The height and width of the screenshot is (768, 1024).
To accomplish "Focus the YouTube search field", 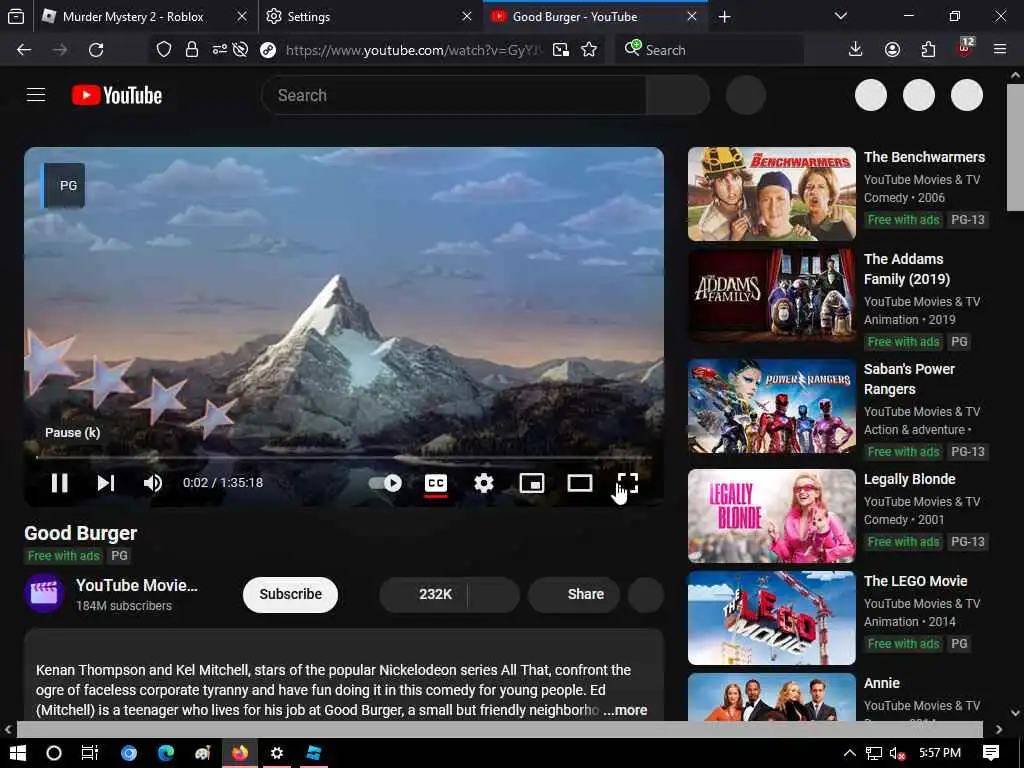I will pyautogui.click(x=453, y=95).
